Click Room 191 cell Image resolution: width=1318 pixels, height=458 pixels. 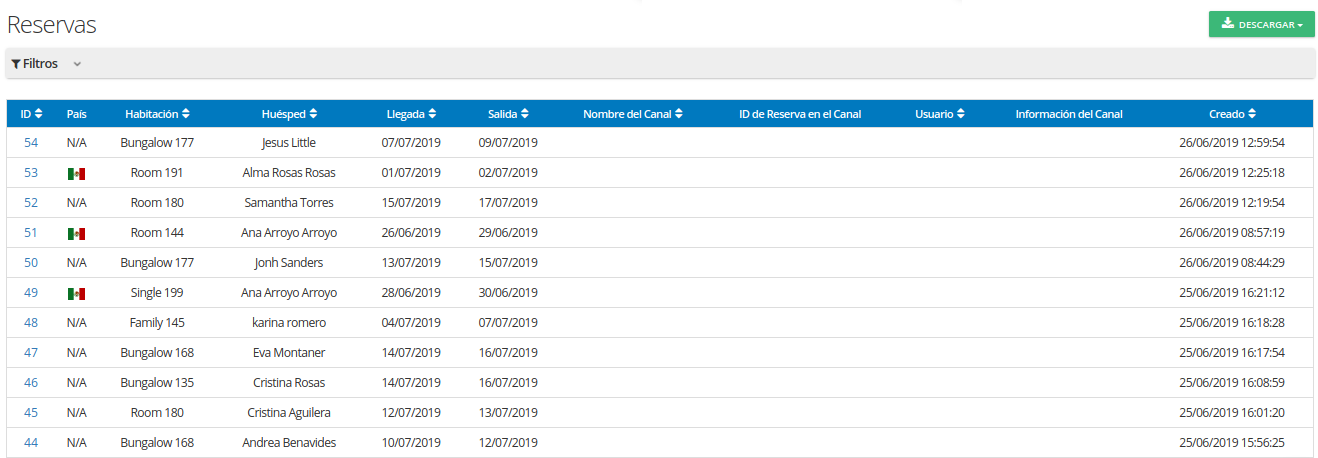pyautogui.click(x=157, y=173)
